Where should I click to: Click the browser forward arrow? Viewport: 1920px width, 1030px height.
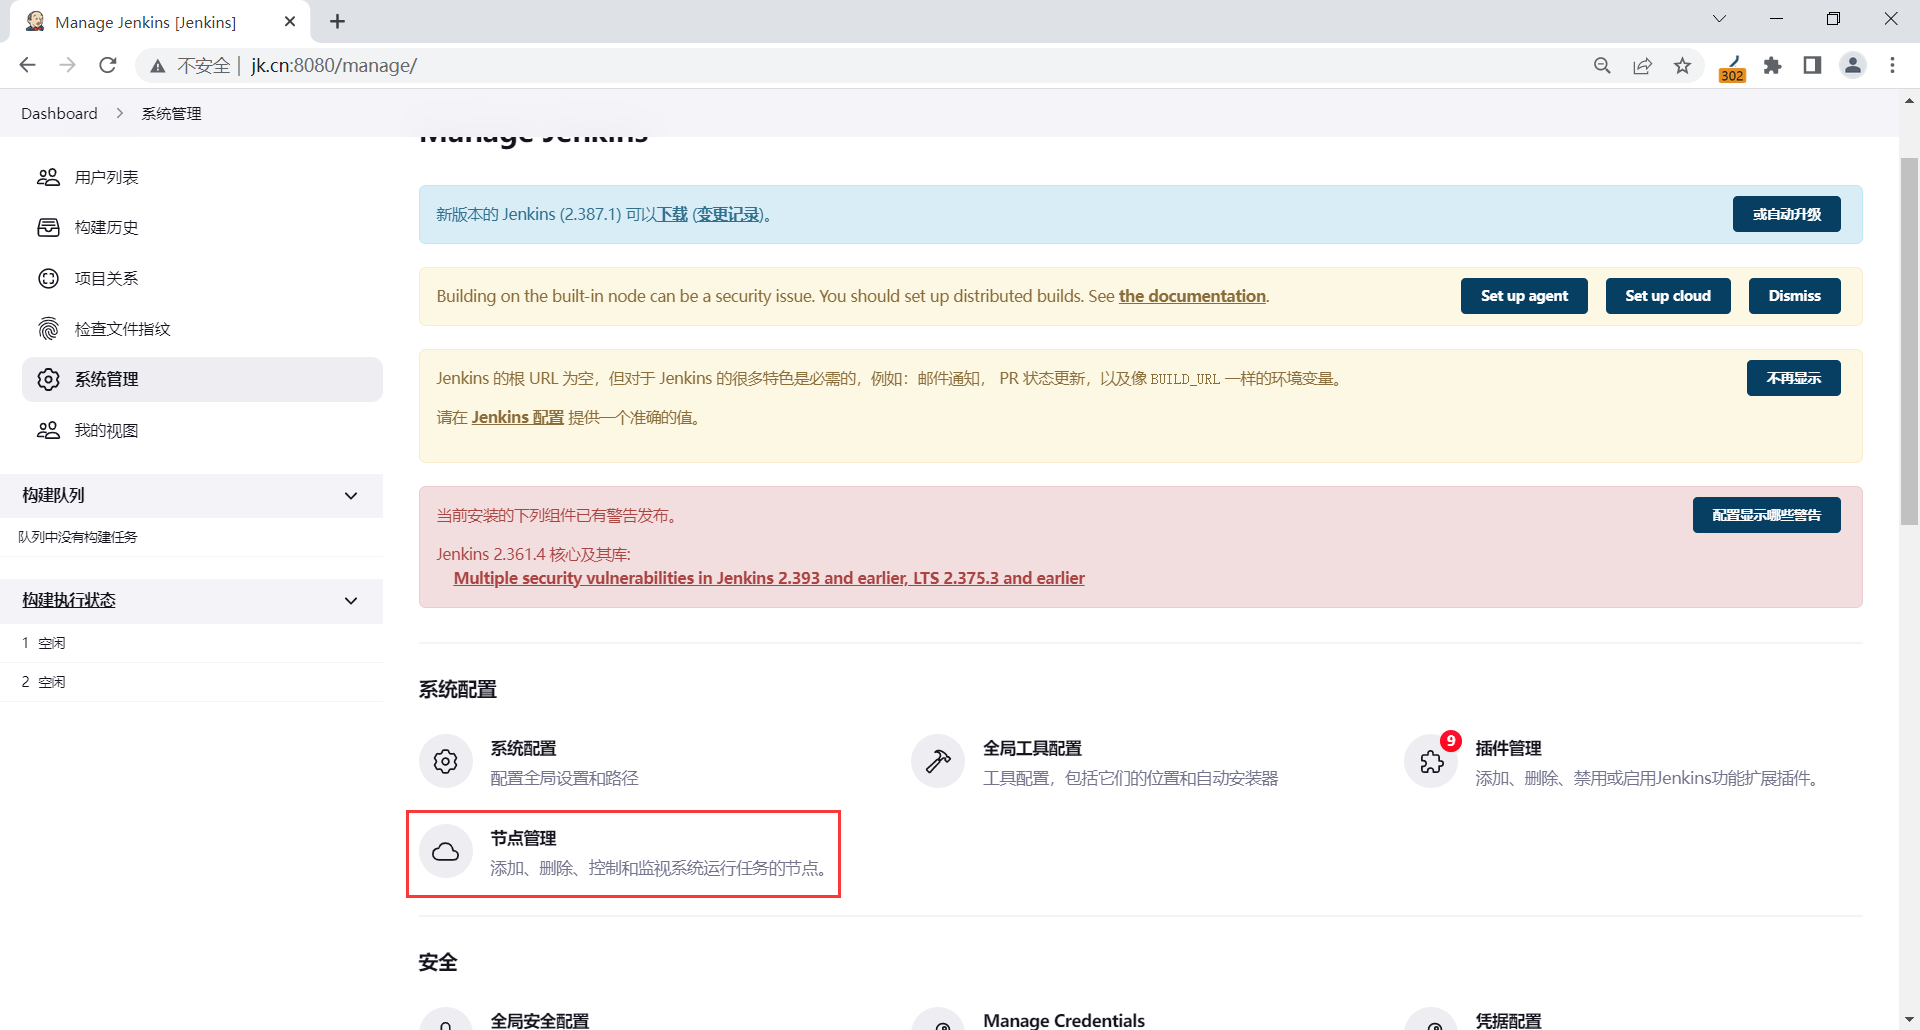(x=67, y=65)
